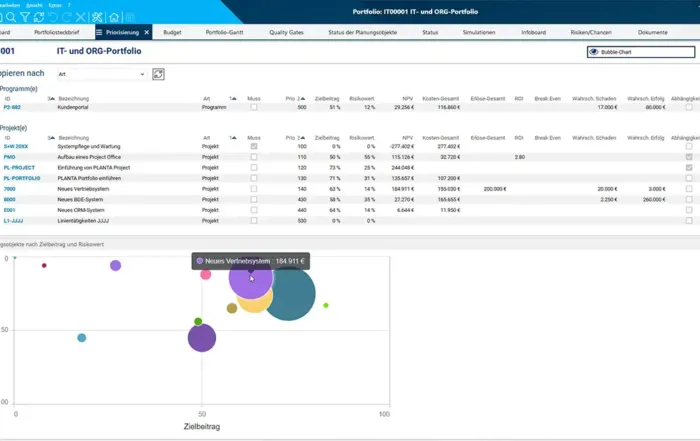Toggle Muss checkbox for Einführung von PLANTA Project
Viewport: 700px width, 441px height.
click(x=254, y=168)
